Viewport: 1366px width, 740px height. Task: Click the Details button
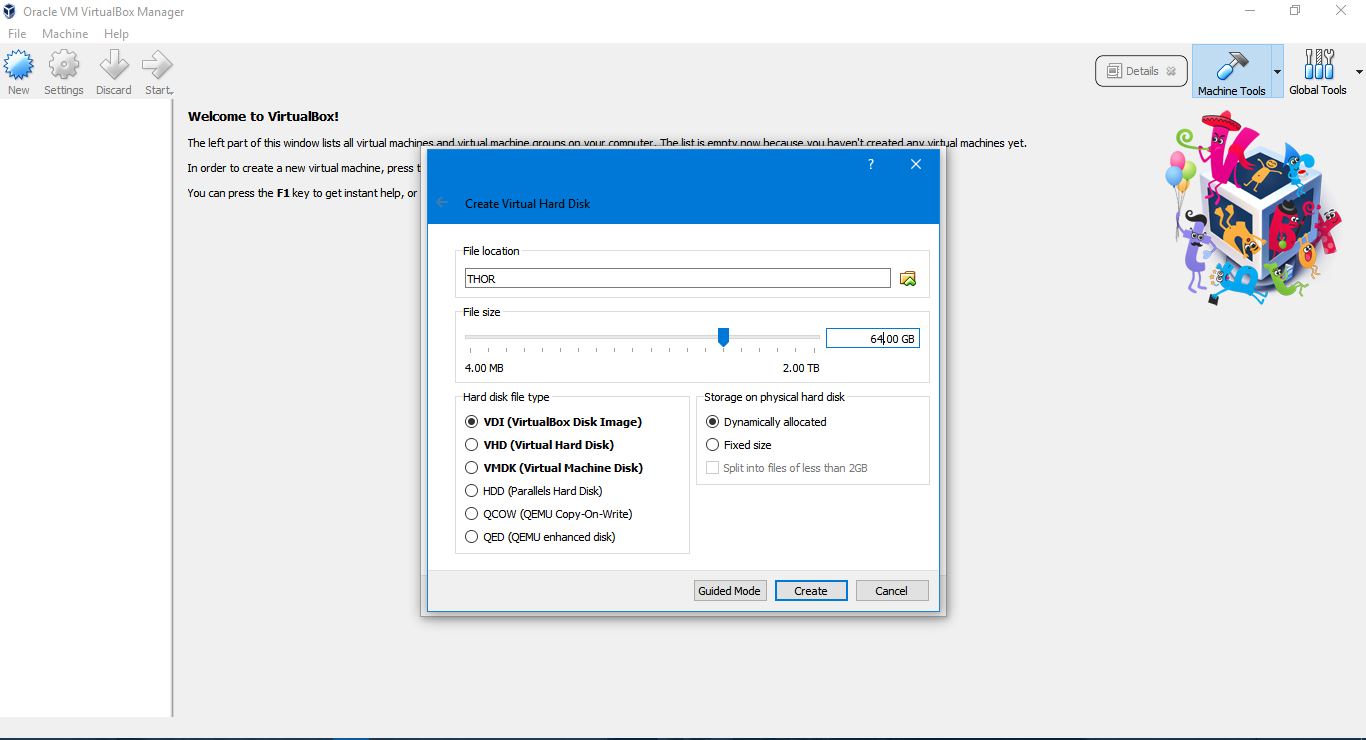pos(1142,71)
